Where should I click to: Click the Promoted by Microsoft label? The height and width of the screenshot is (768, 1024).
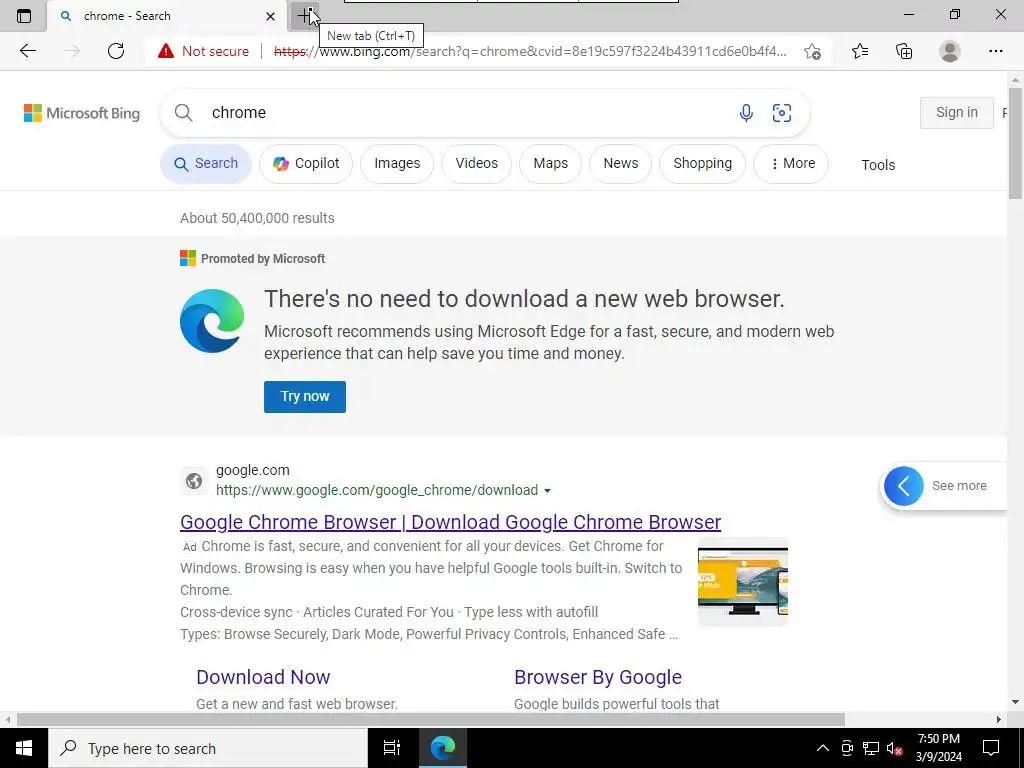tap(263, 259)
